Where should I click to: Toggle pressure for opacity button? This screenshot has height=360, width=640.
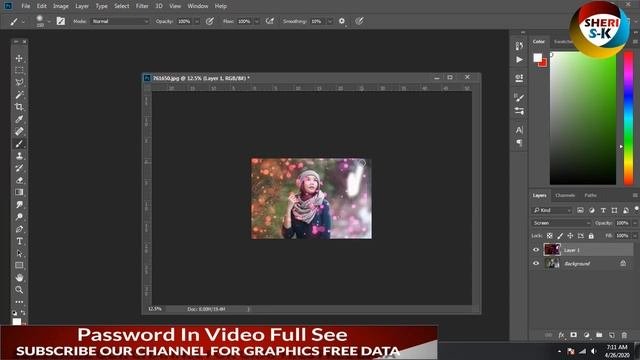click(210, 21)
